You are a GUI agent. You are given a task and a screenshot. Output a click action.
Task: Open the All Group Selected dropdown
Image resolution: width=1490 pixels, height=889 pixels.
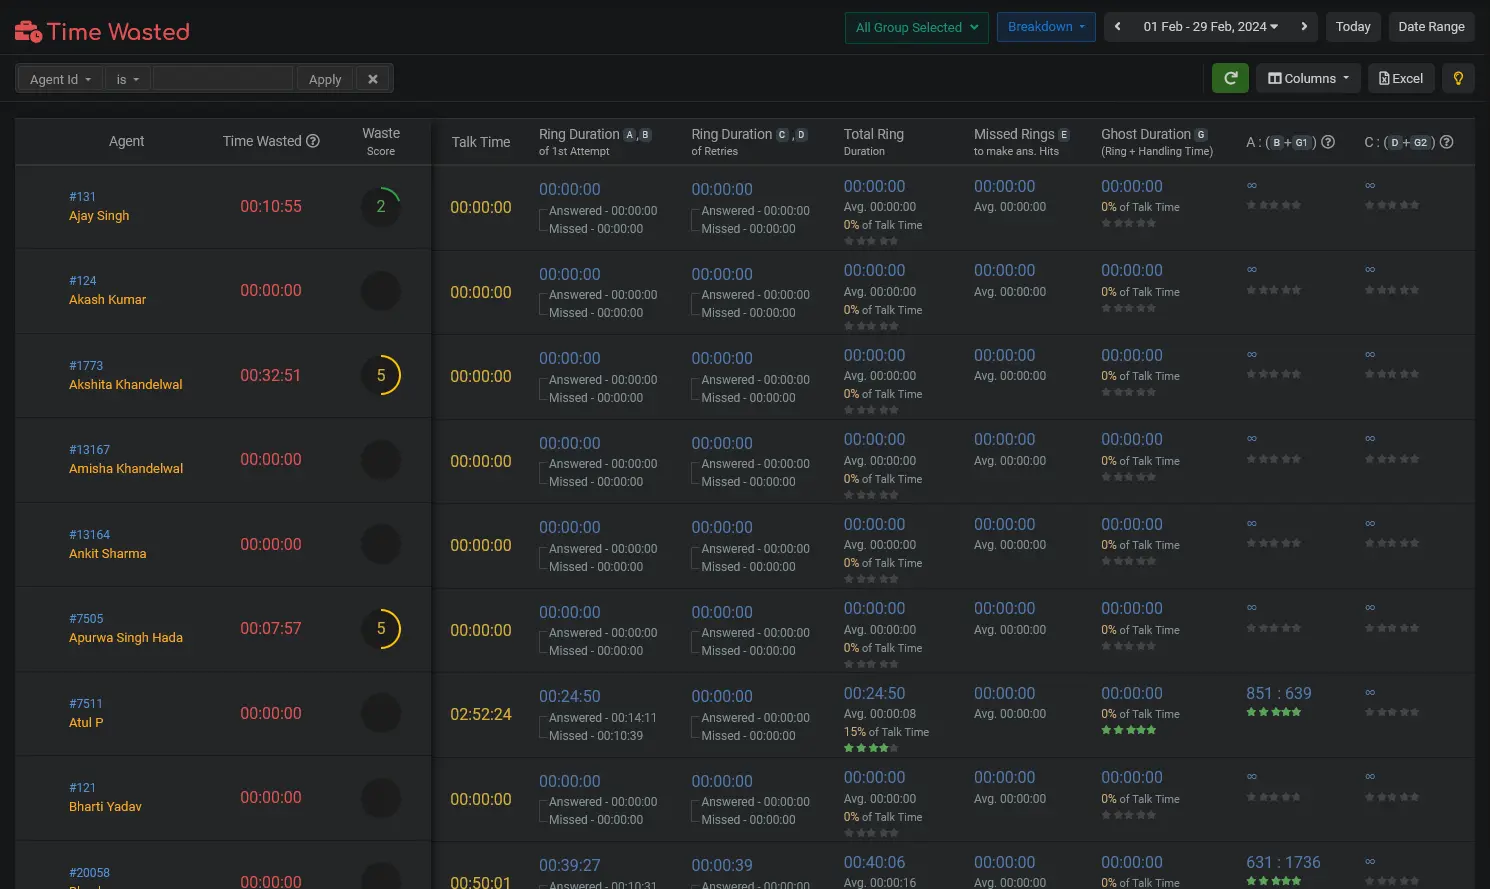[916, 27]
